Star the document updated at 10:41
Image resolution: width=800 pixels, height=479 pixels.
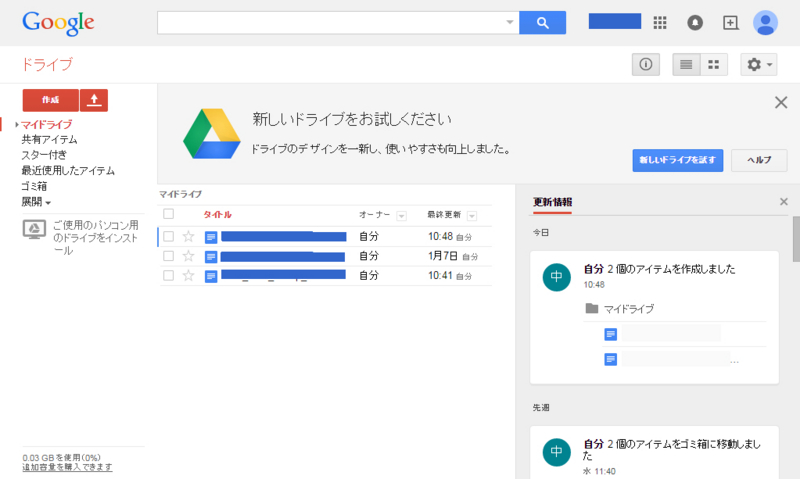click(x=188, y=275)
